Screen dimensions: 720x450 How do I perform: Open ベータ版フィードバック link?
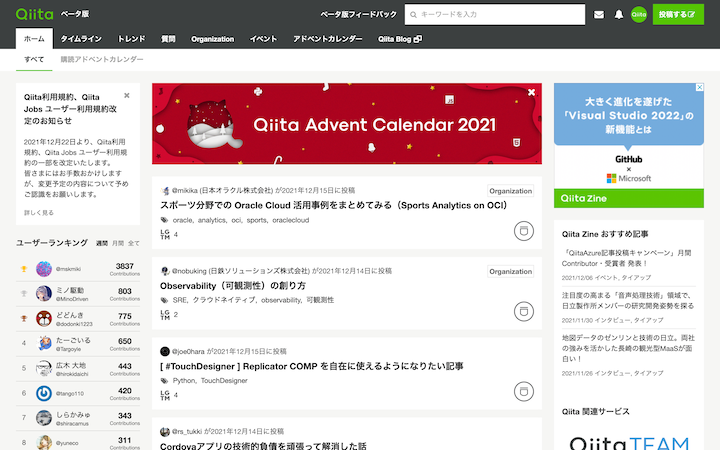pyautogui.click(x=359, y=15)
